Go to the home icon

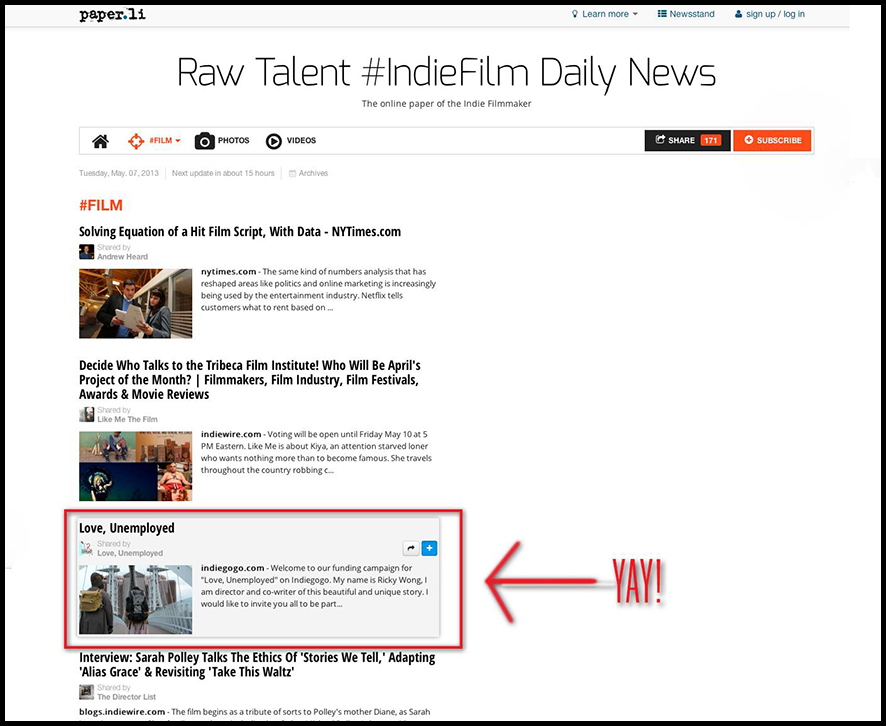click(101, 141)
